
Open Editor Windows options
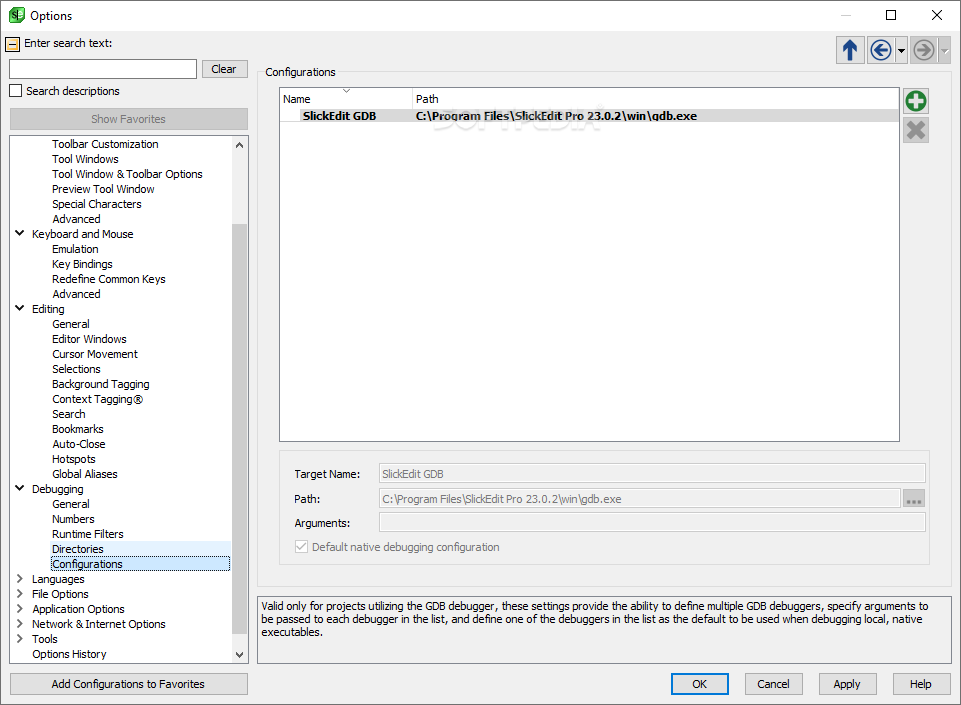coord(89,339)
